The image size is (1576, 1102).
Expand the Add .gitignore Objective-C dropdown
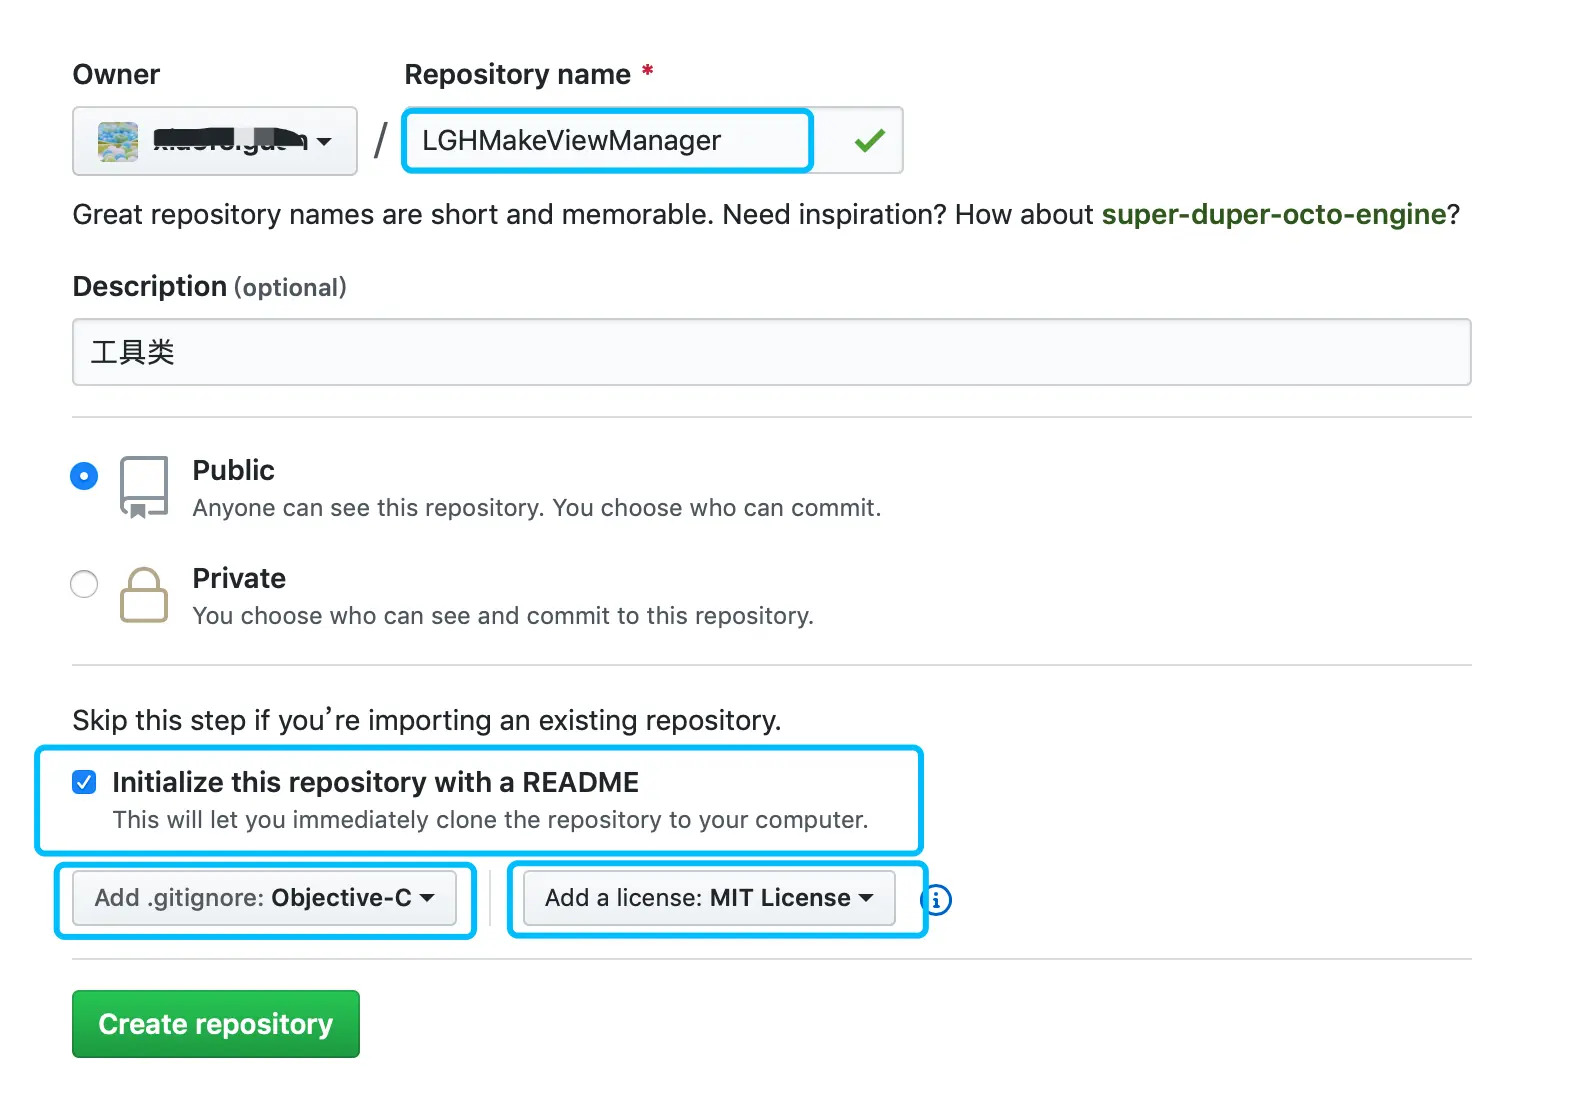pyautogui.click(x=264, y=898)
